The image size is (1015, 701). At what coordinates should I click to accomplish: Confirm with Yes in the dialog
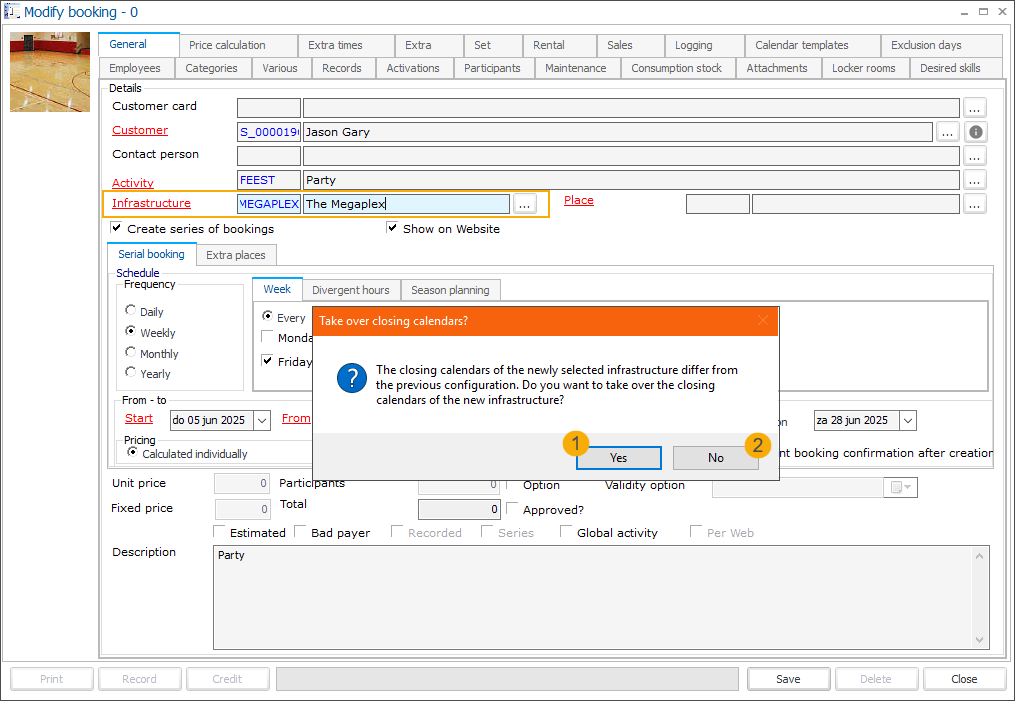click(618, 457)
